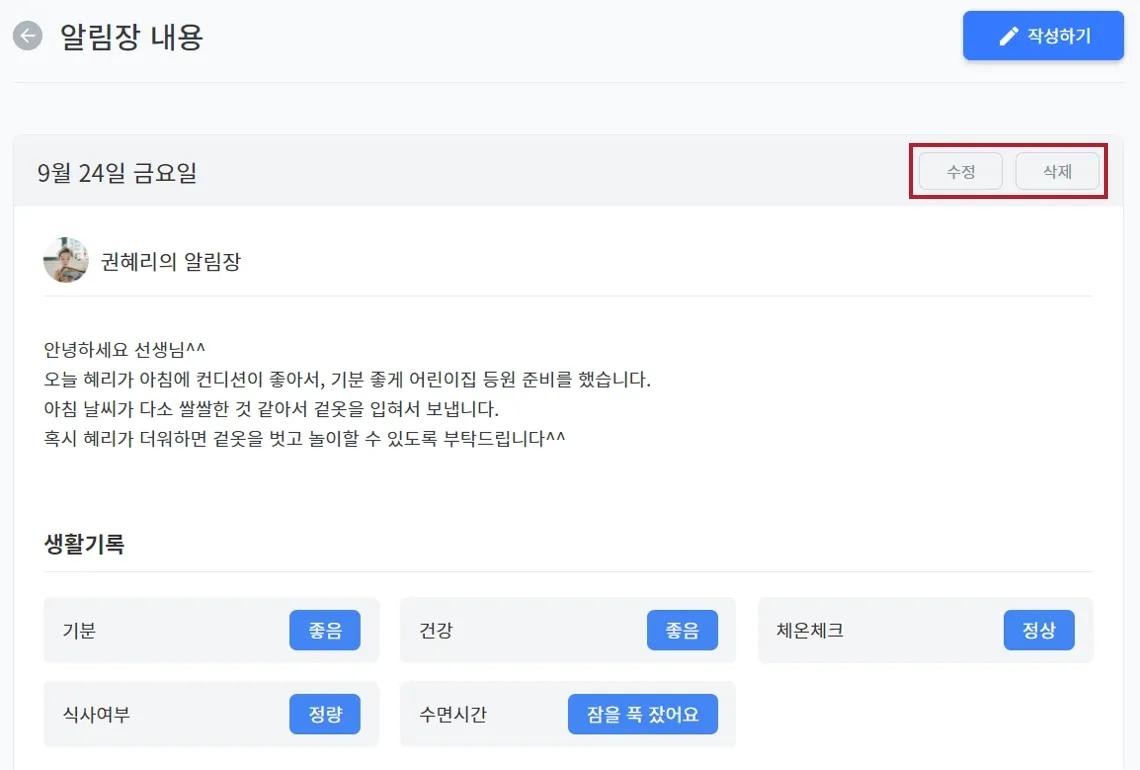Viewport: 1140px width, 770px height.
Task: Click the 식사여부 label text
Action: click(96, 715)
